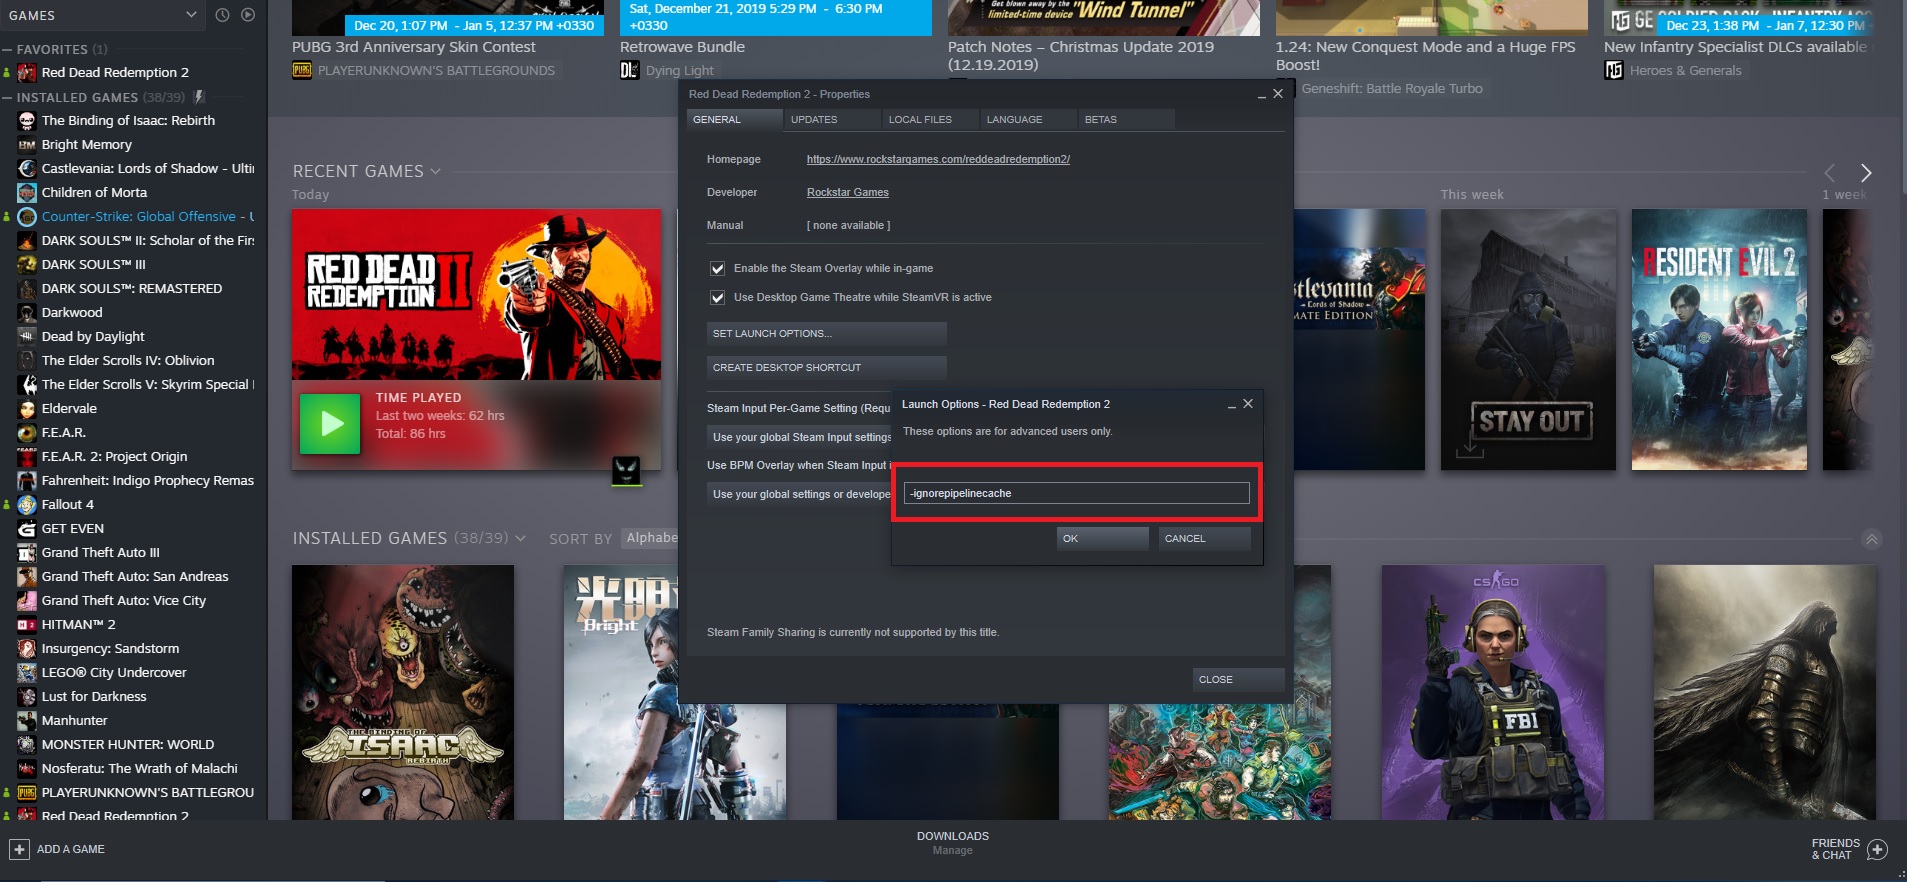Click the Heroes & Generals logo icon
Image resolution: width=1907 pixels, height=882 pixels.
coord(1613,70)
